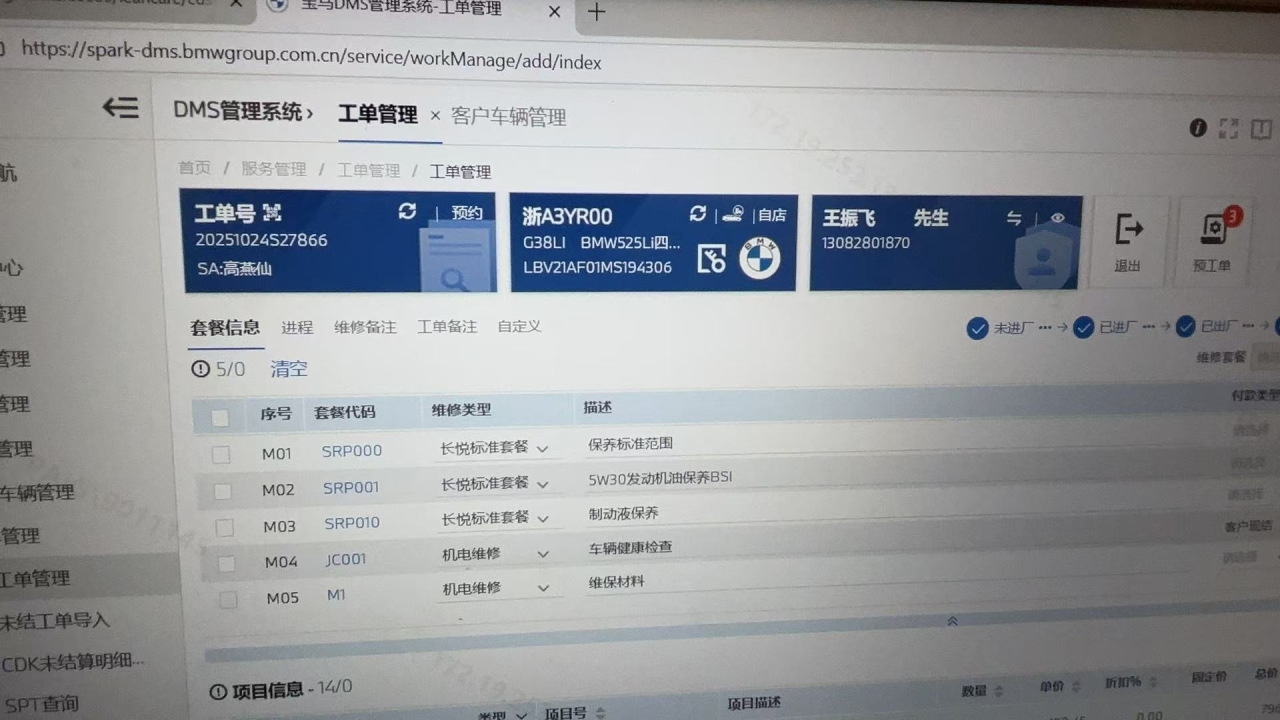Refresh the vehicle info card
The width and height of the screenshot is (1280, 720).
coord(698,214)
